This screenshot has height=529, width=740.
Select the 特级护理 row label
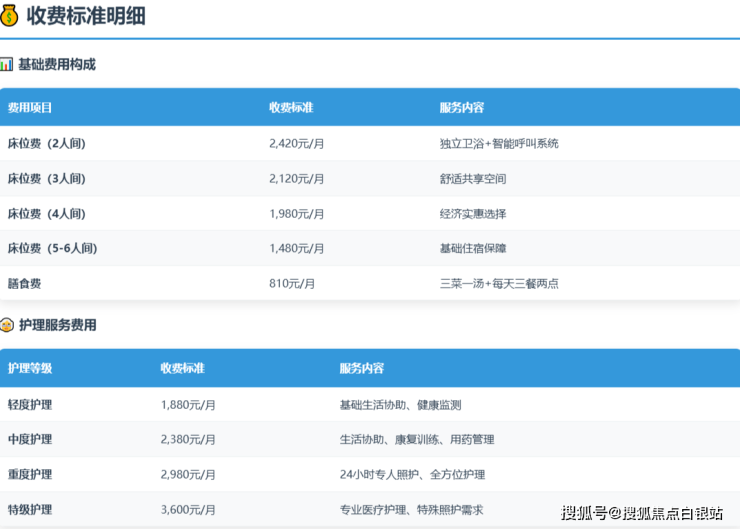[30, 509]
